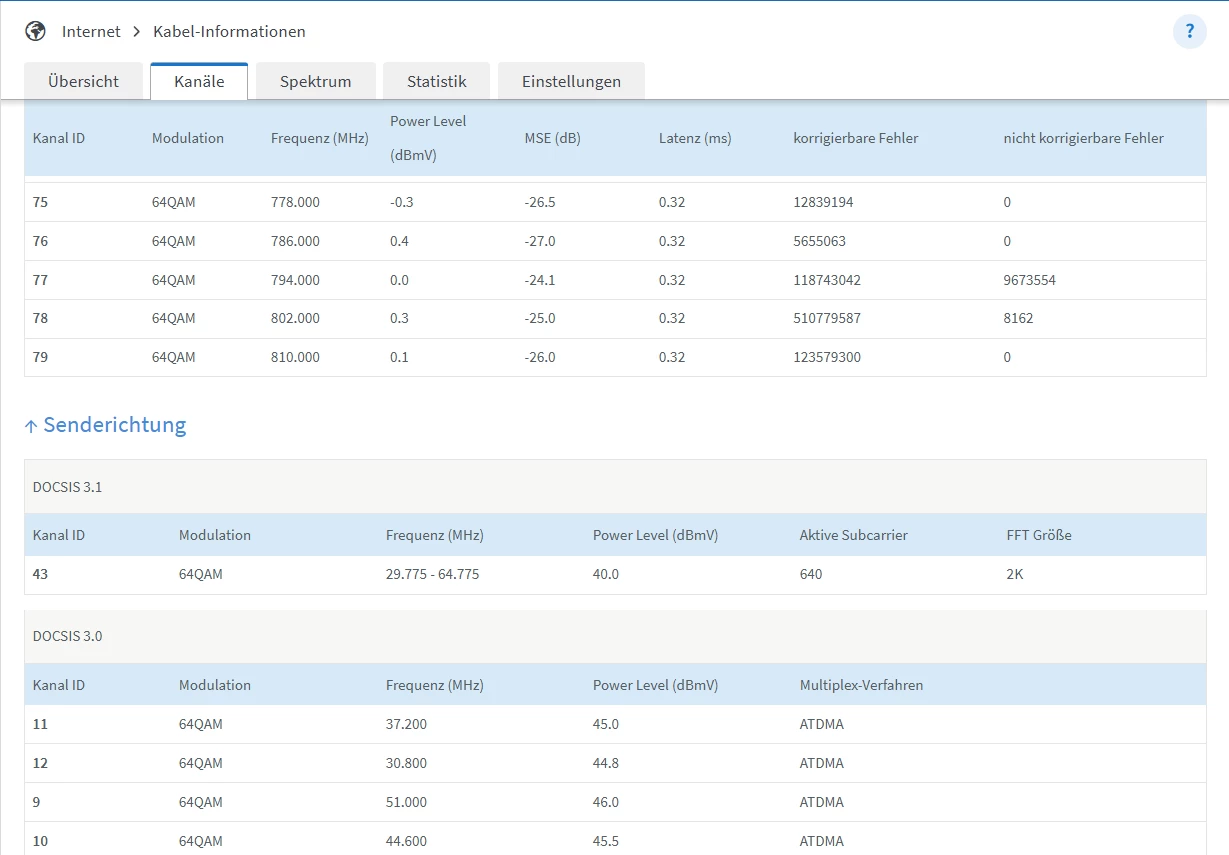Click the MSE (dB) column header

pyautogui.click(x=552, y=138)
